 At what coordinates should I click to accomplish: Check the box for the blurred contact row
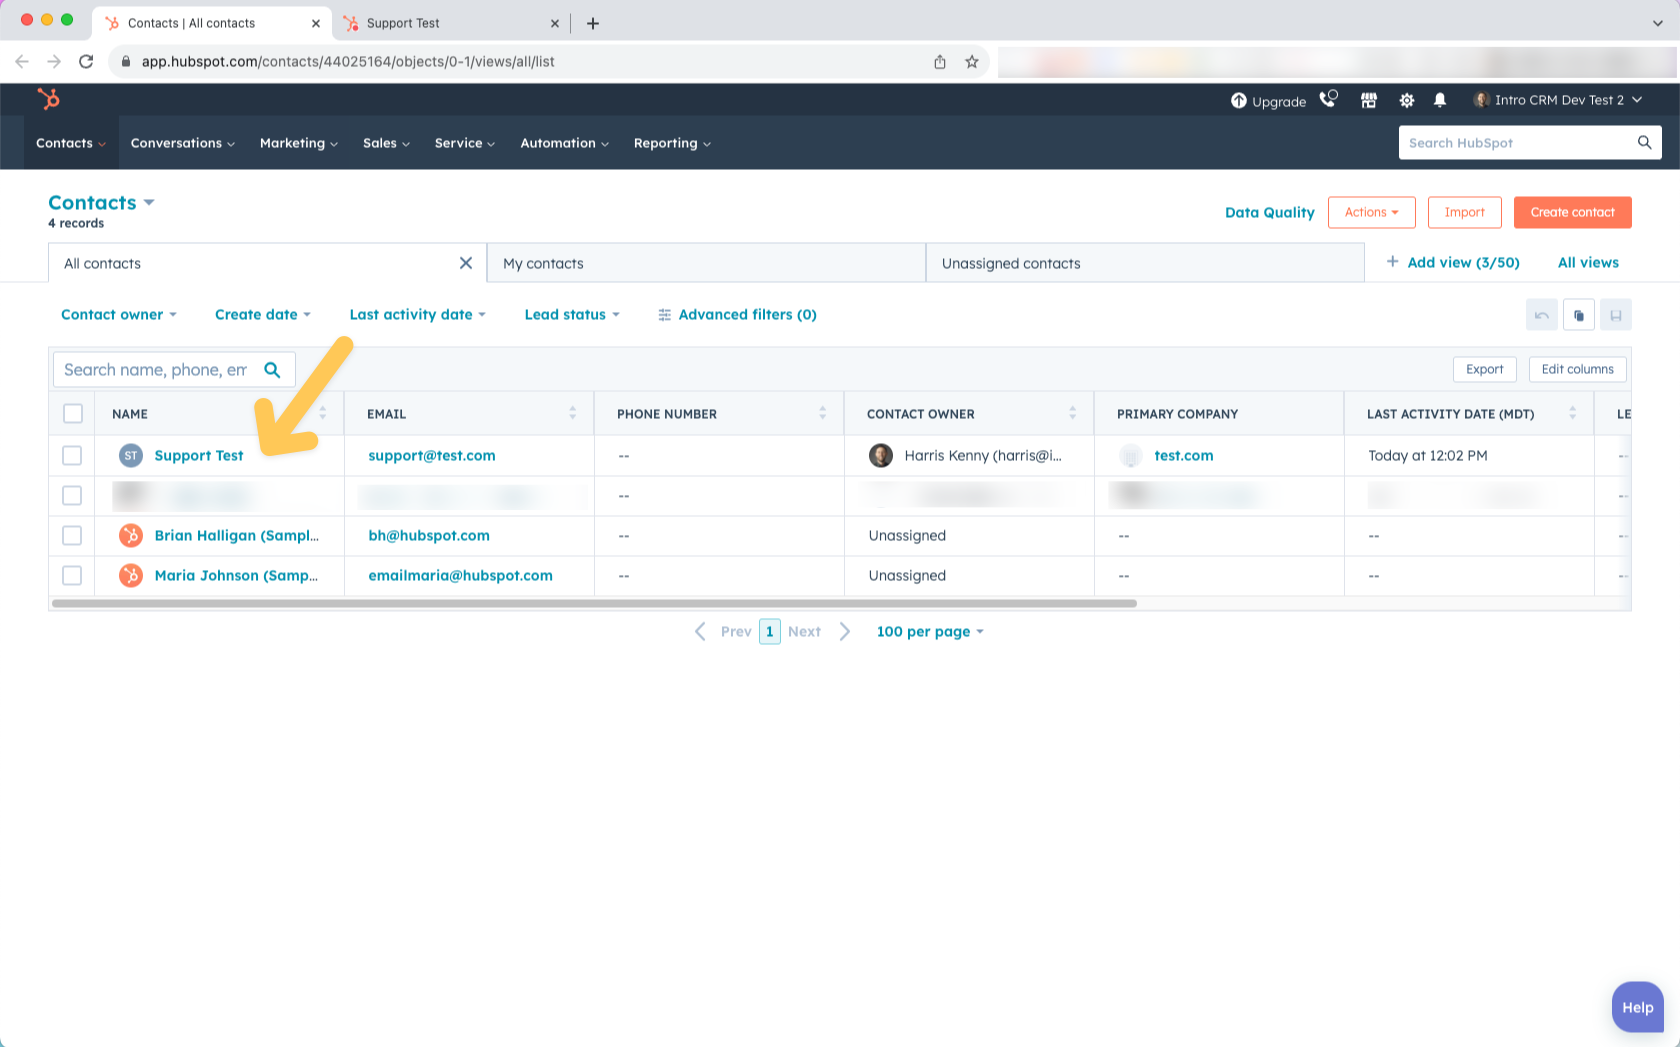click(x=72, y=496)
